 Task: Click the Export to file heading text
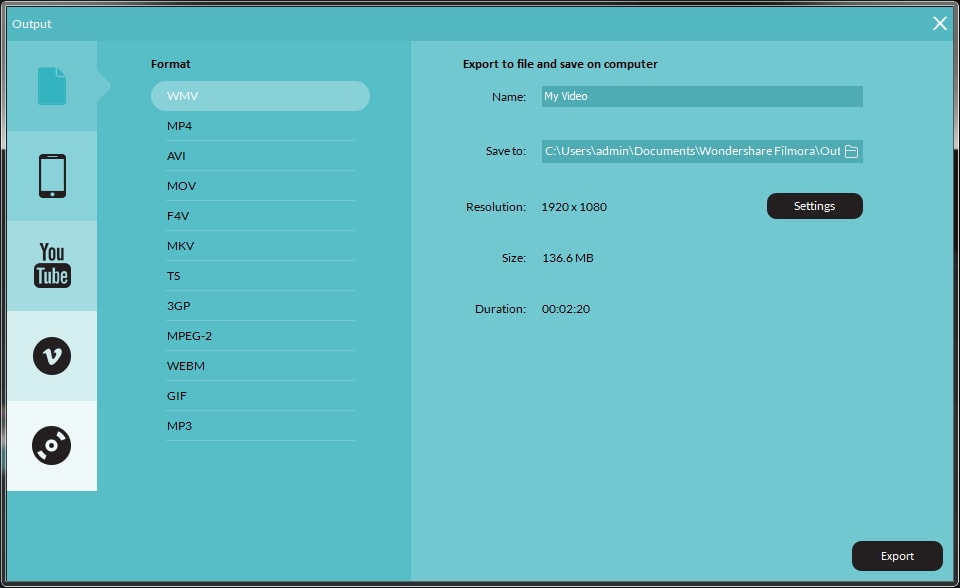coord(560,64)
